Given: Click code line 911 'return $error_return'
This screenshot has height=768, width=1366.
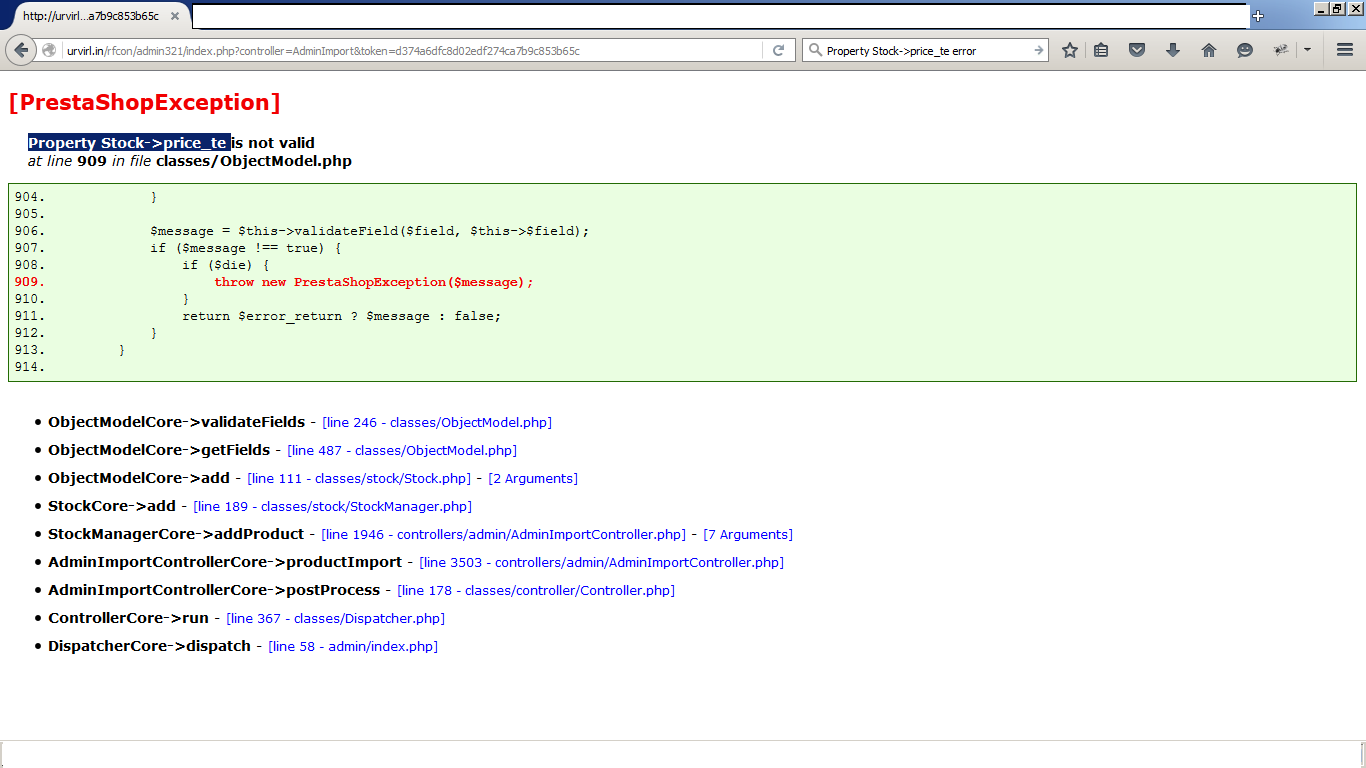Looking at the screenshot, I should coord(341,316).
